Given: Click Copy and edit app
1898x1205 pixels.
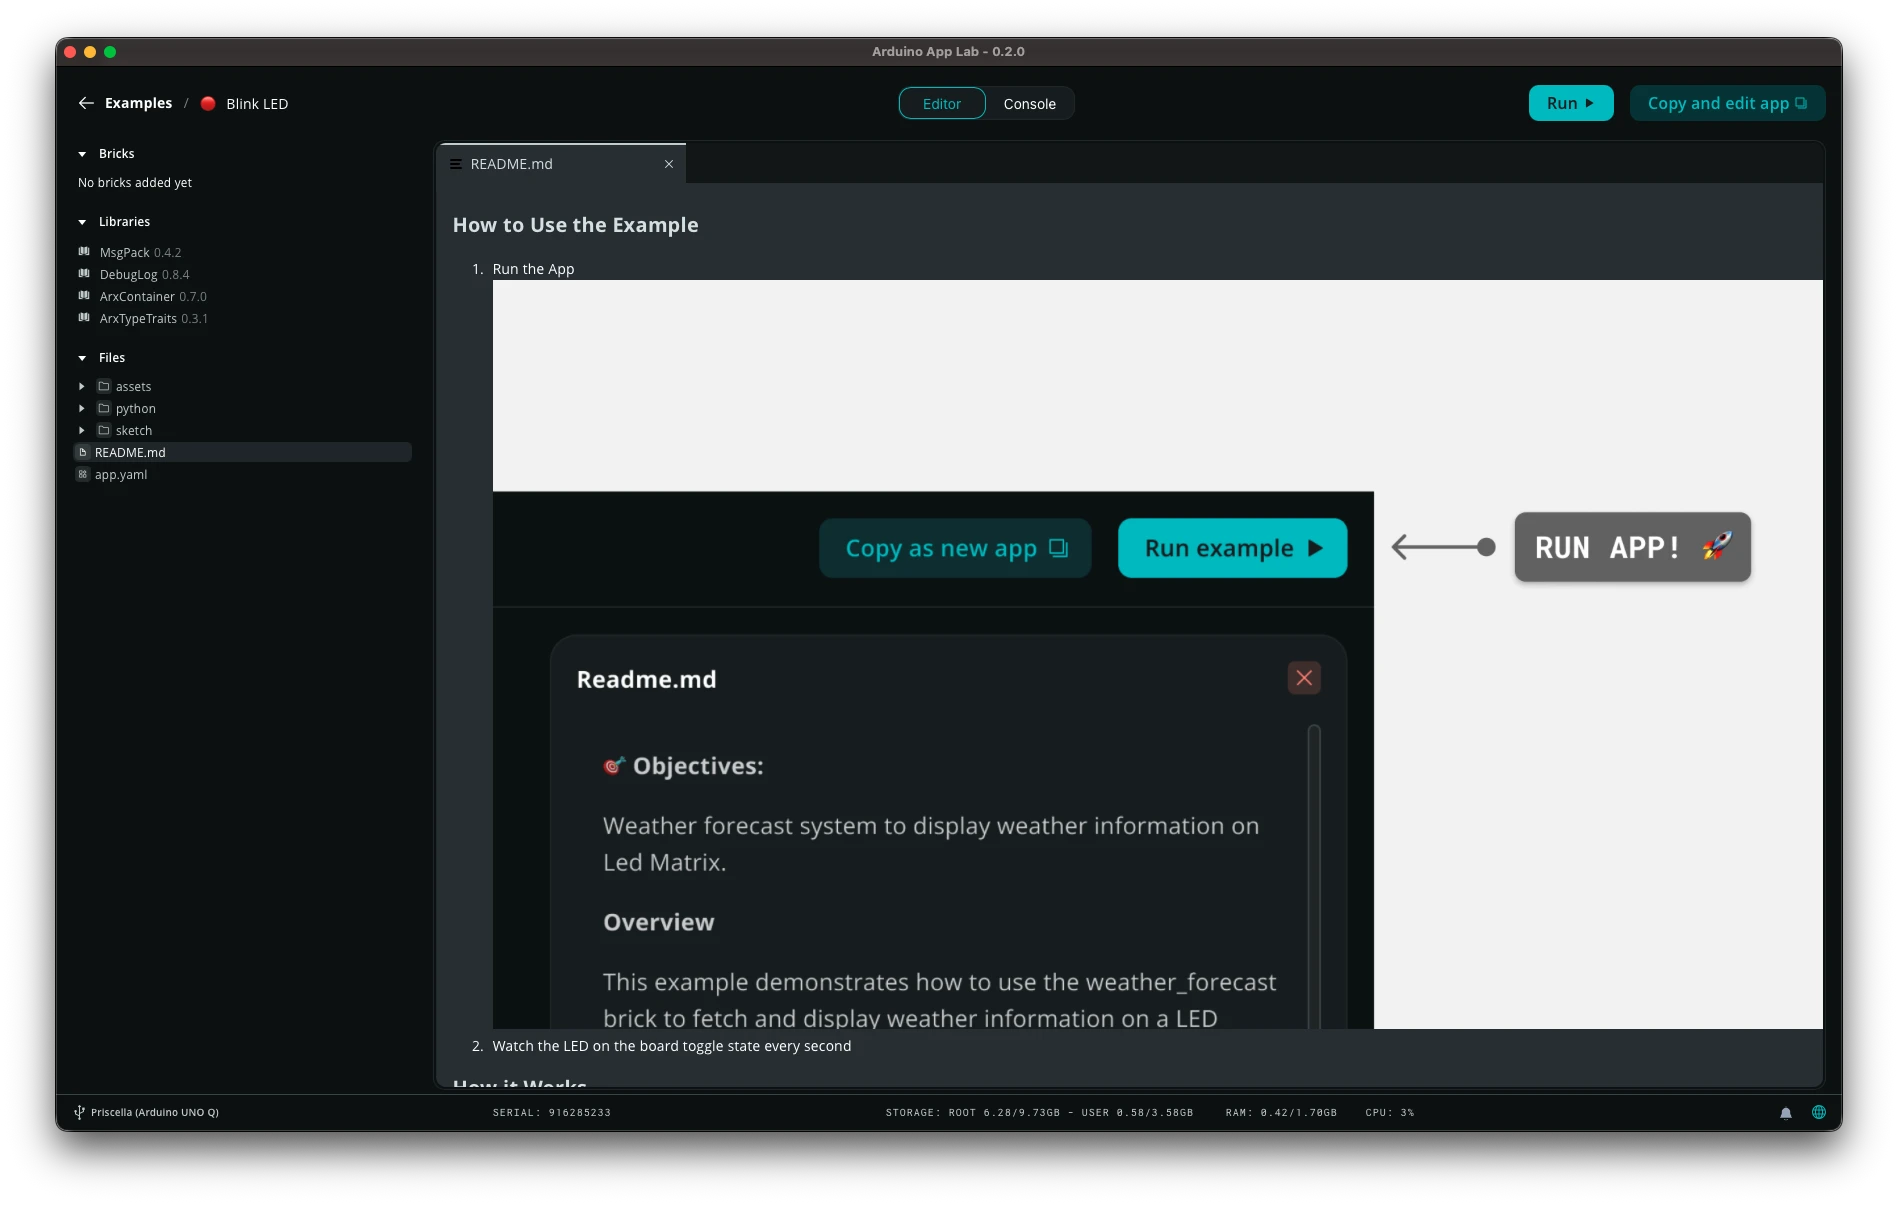Looking at the screenshot, I should pos(1726,102).
